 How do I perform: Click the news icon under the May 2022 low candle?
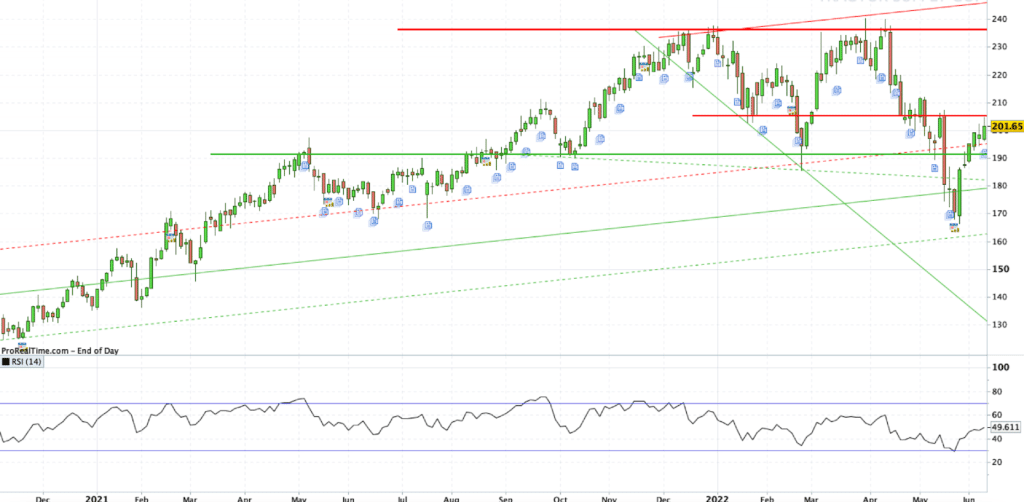tap(950, 216)
